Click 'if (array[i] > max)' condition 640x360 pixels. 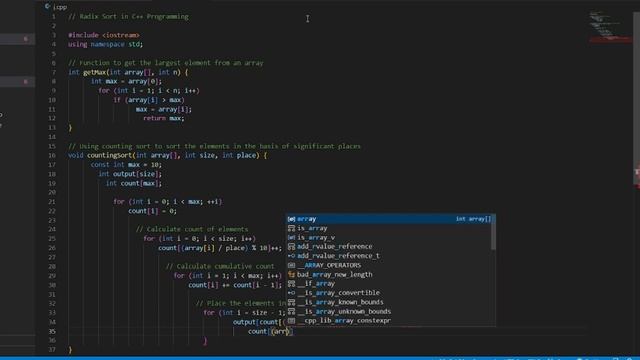149,100
